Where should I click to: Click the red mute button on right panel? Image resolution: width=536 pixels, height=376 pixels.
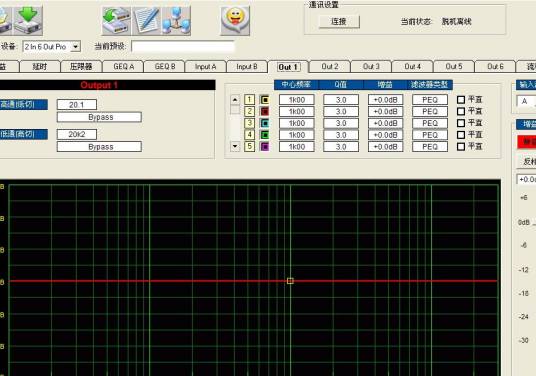point(527,142)
